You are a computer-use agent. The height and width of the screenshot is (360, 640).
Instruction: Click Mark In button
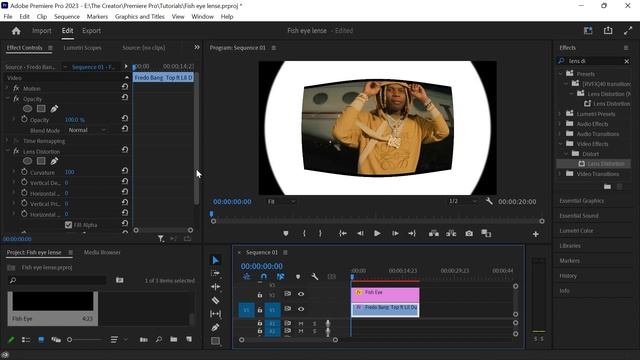tap(304, 233)
